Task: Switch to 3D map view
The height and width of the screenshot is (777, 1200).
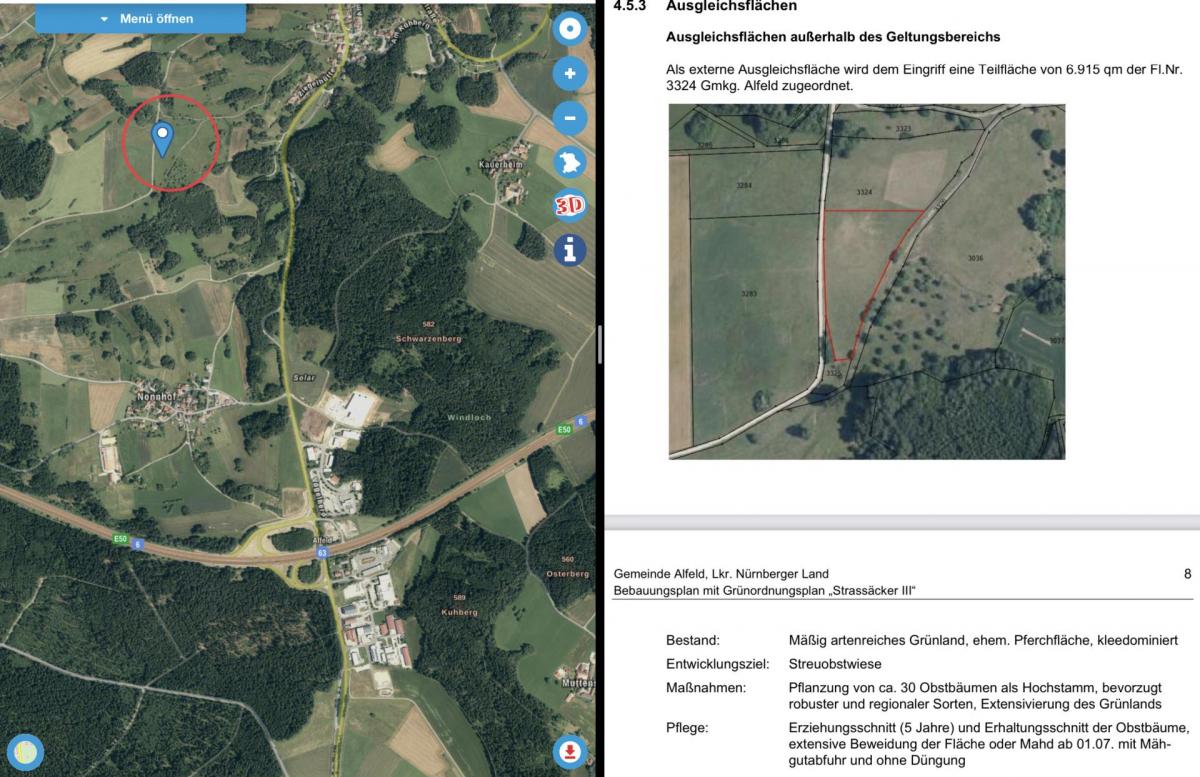Action: [570, 206]
